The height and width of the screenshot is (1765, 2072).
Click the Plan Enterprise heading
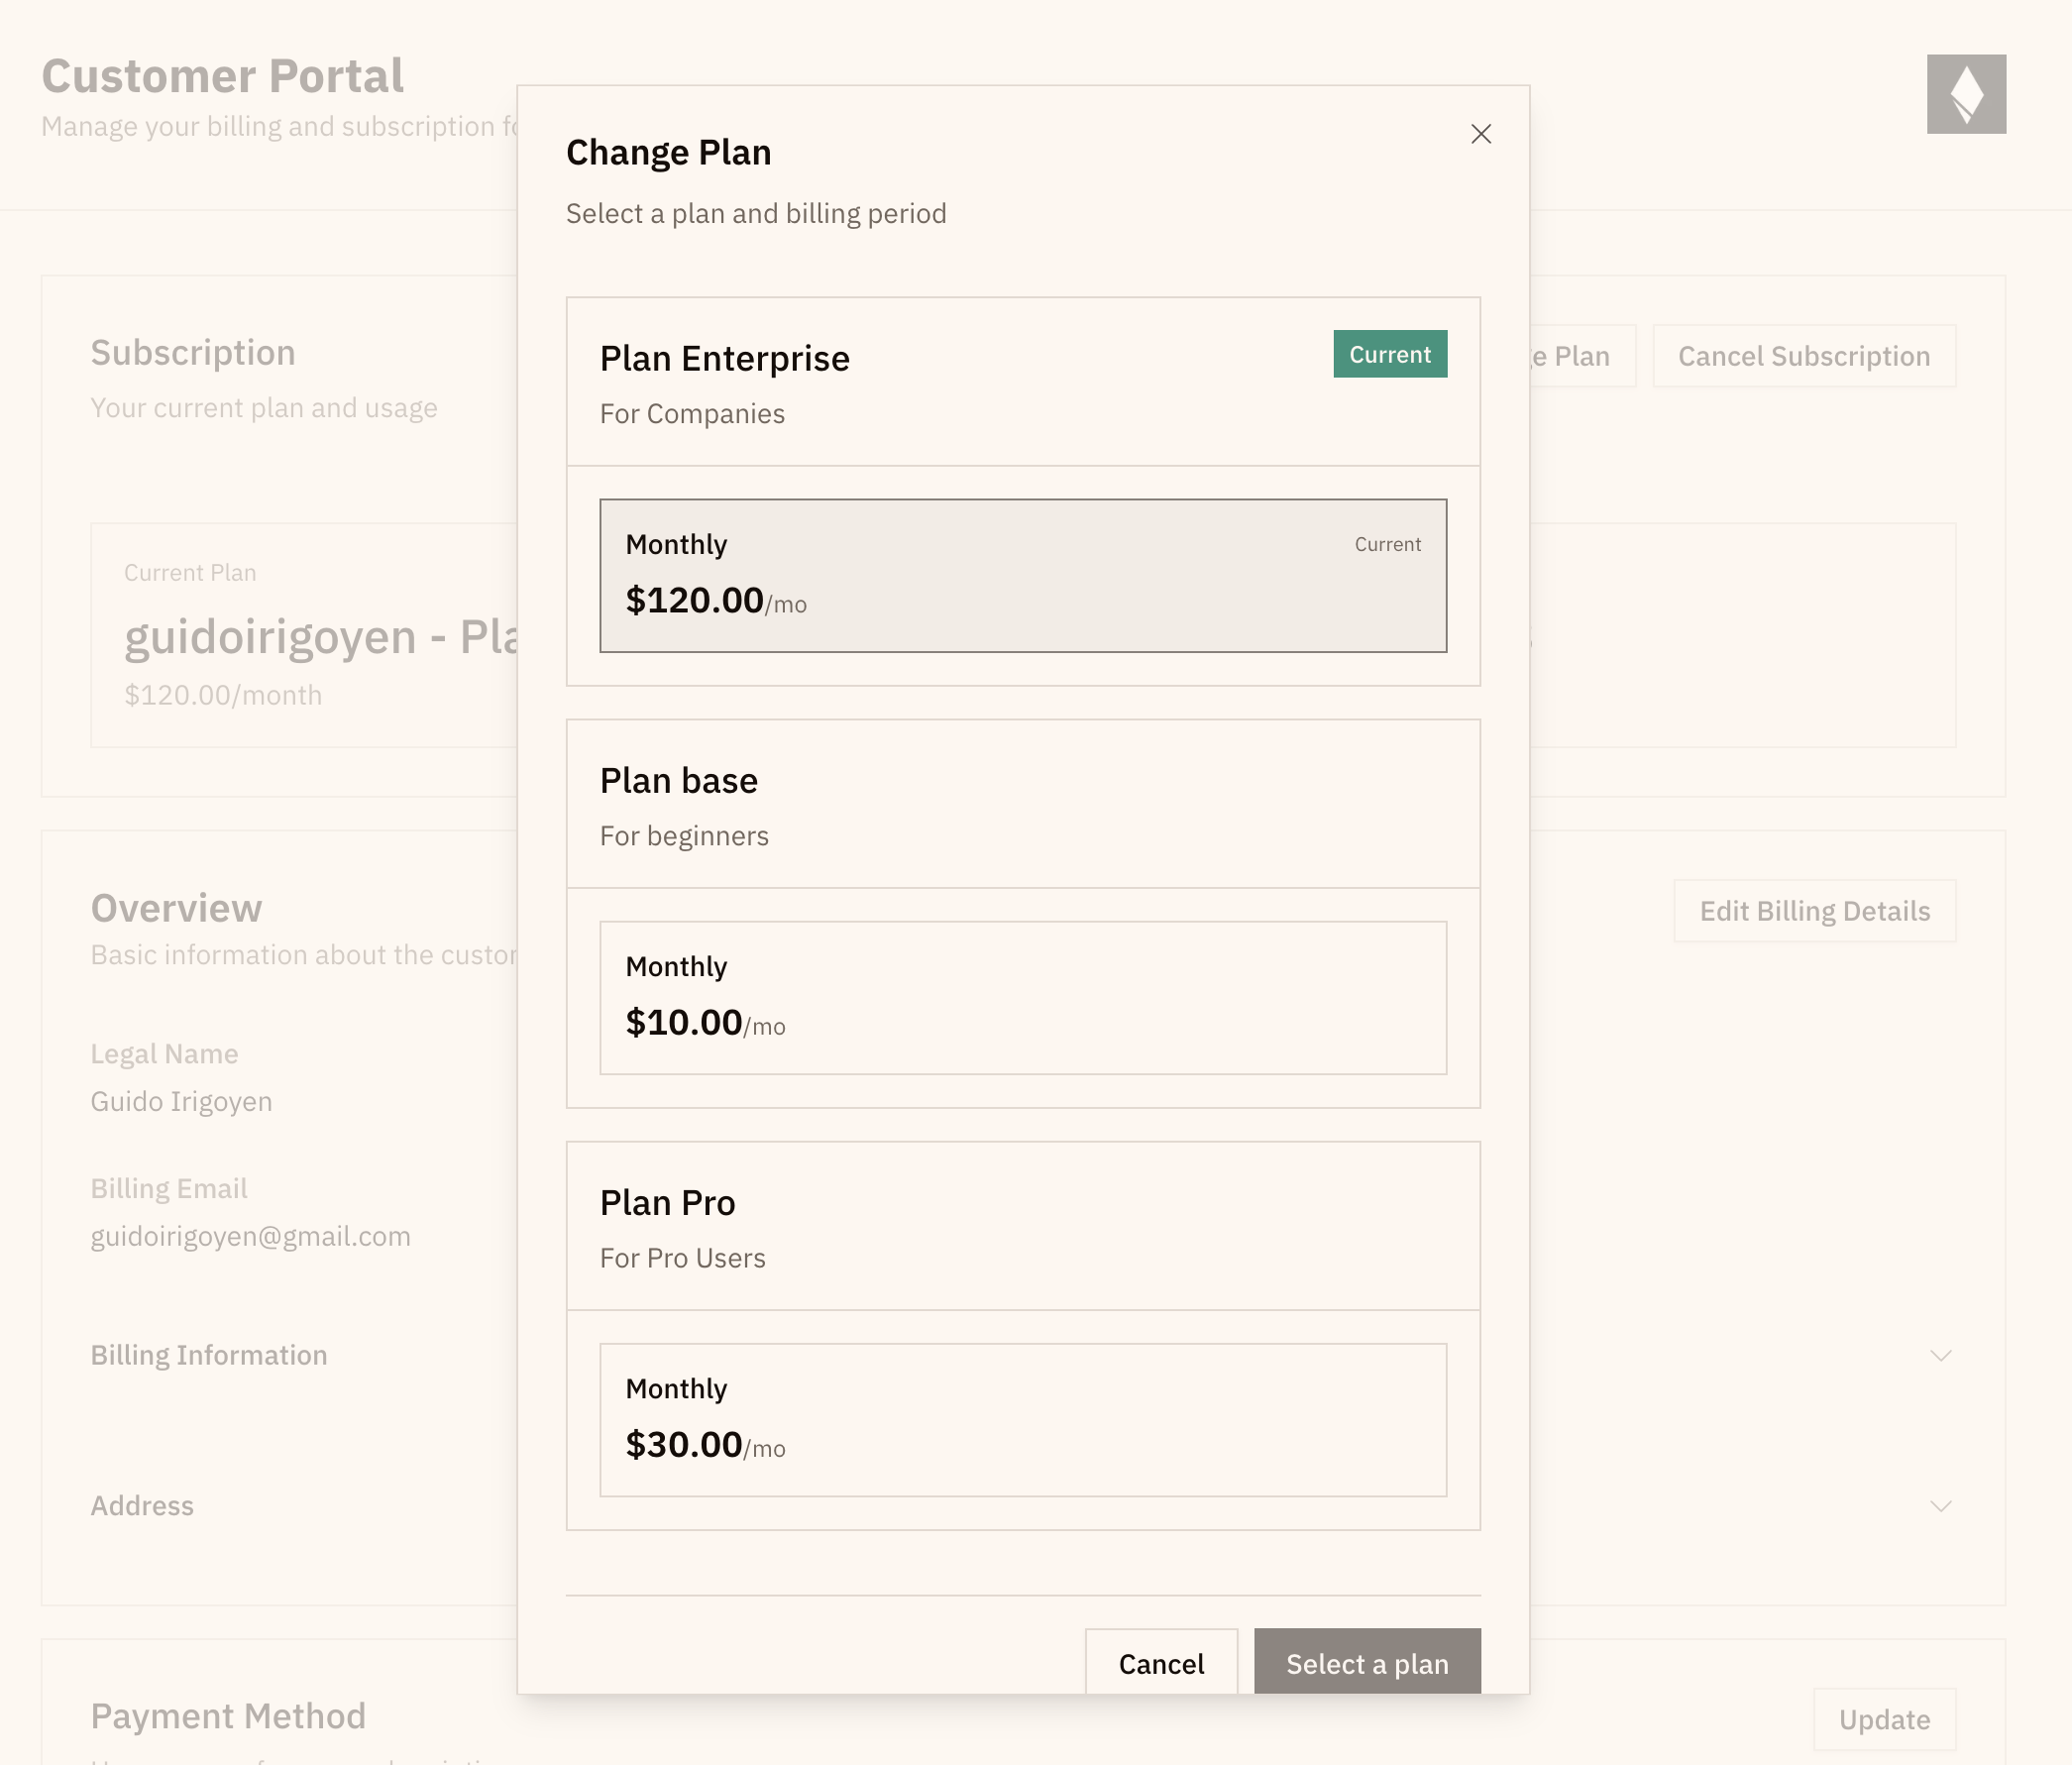tap(724, 358)
